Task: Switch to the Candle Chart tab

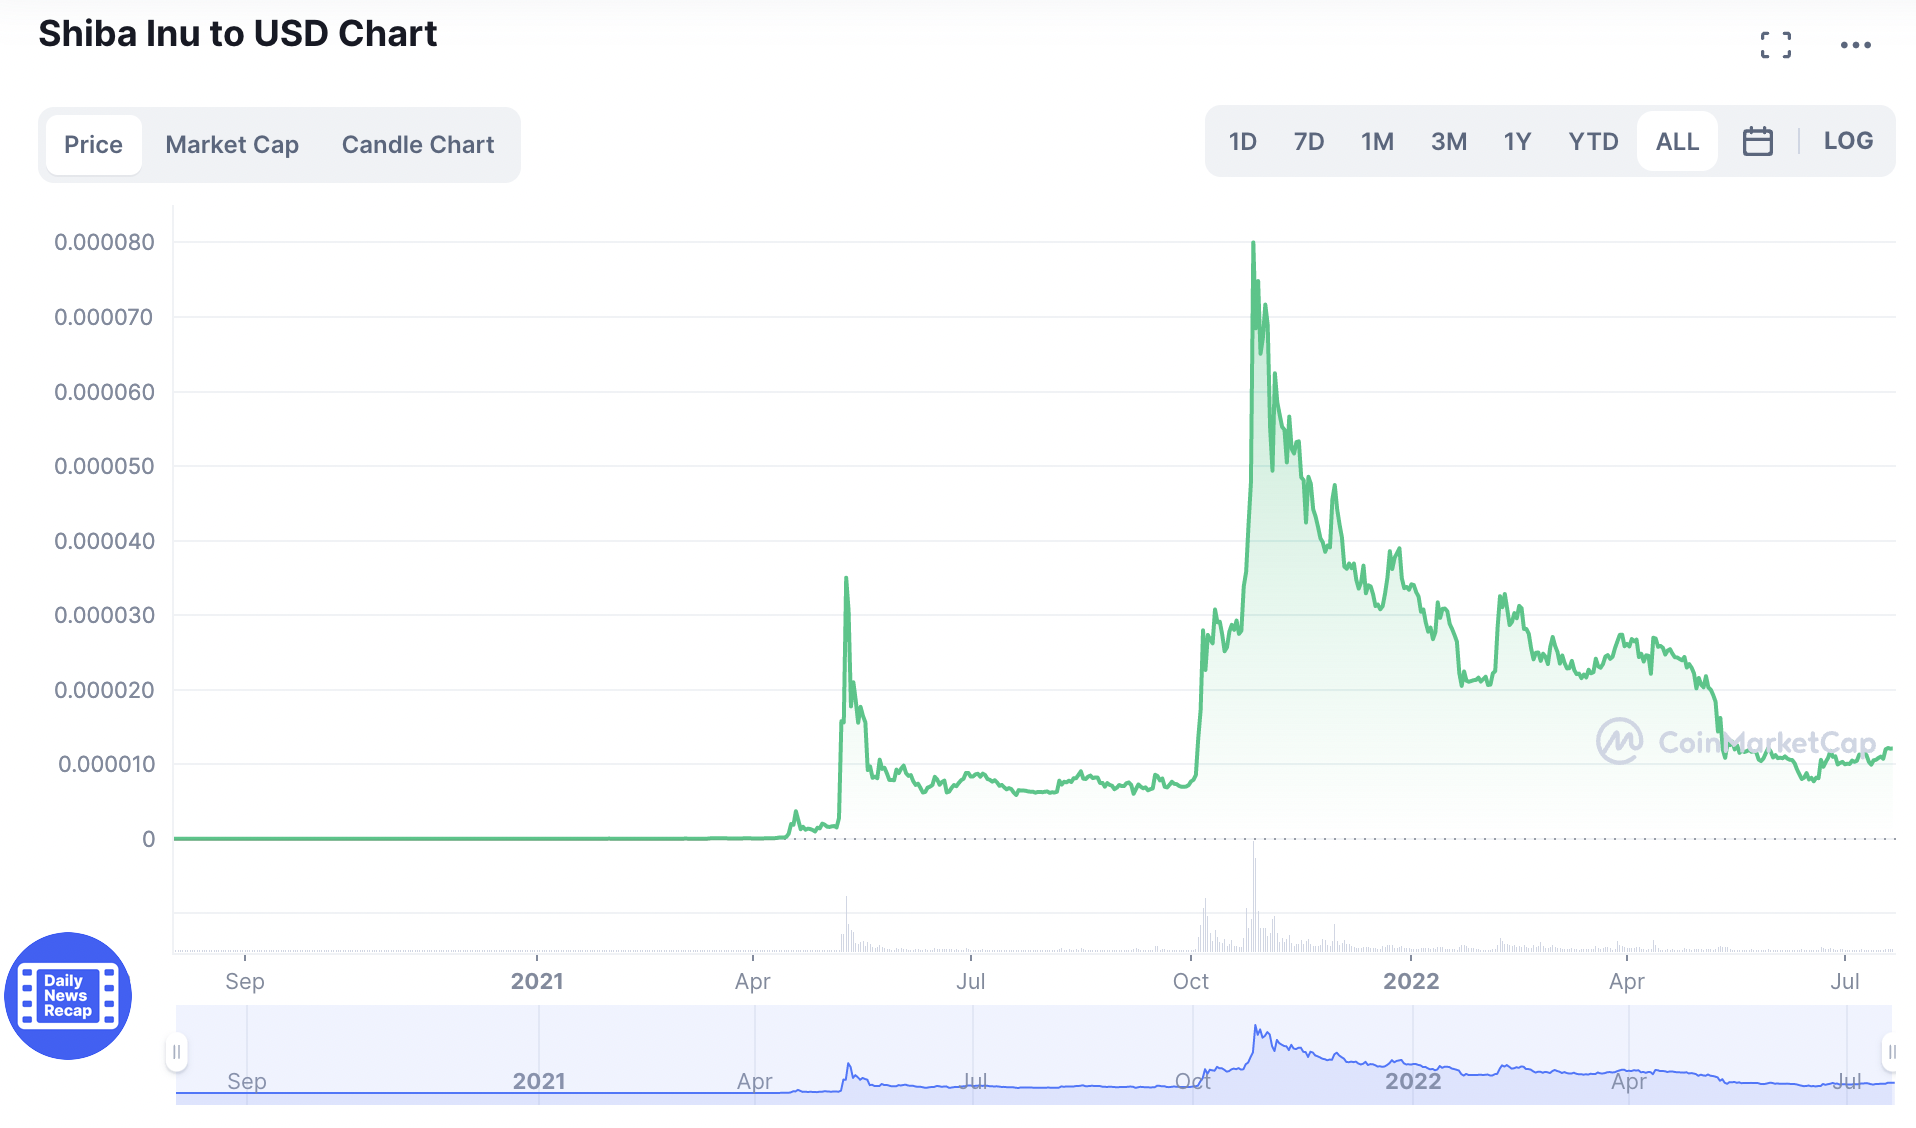Action: click(417, 144)
